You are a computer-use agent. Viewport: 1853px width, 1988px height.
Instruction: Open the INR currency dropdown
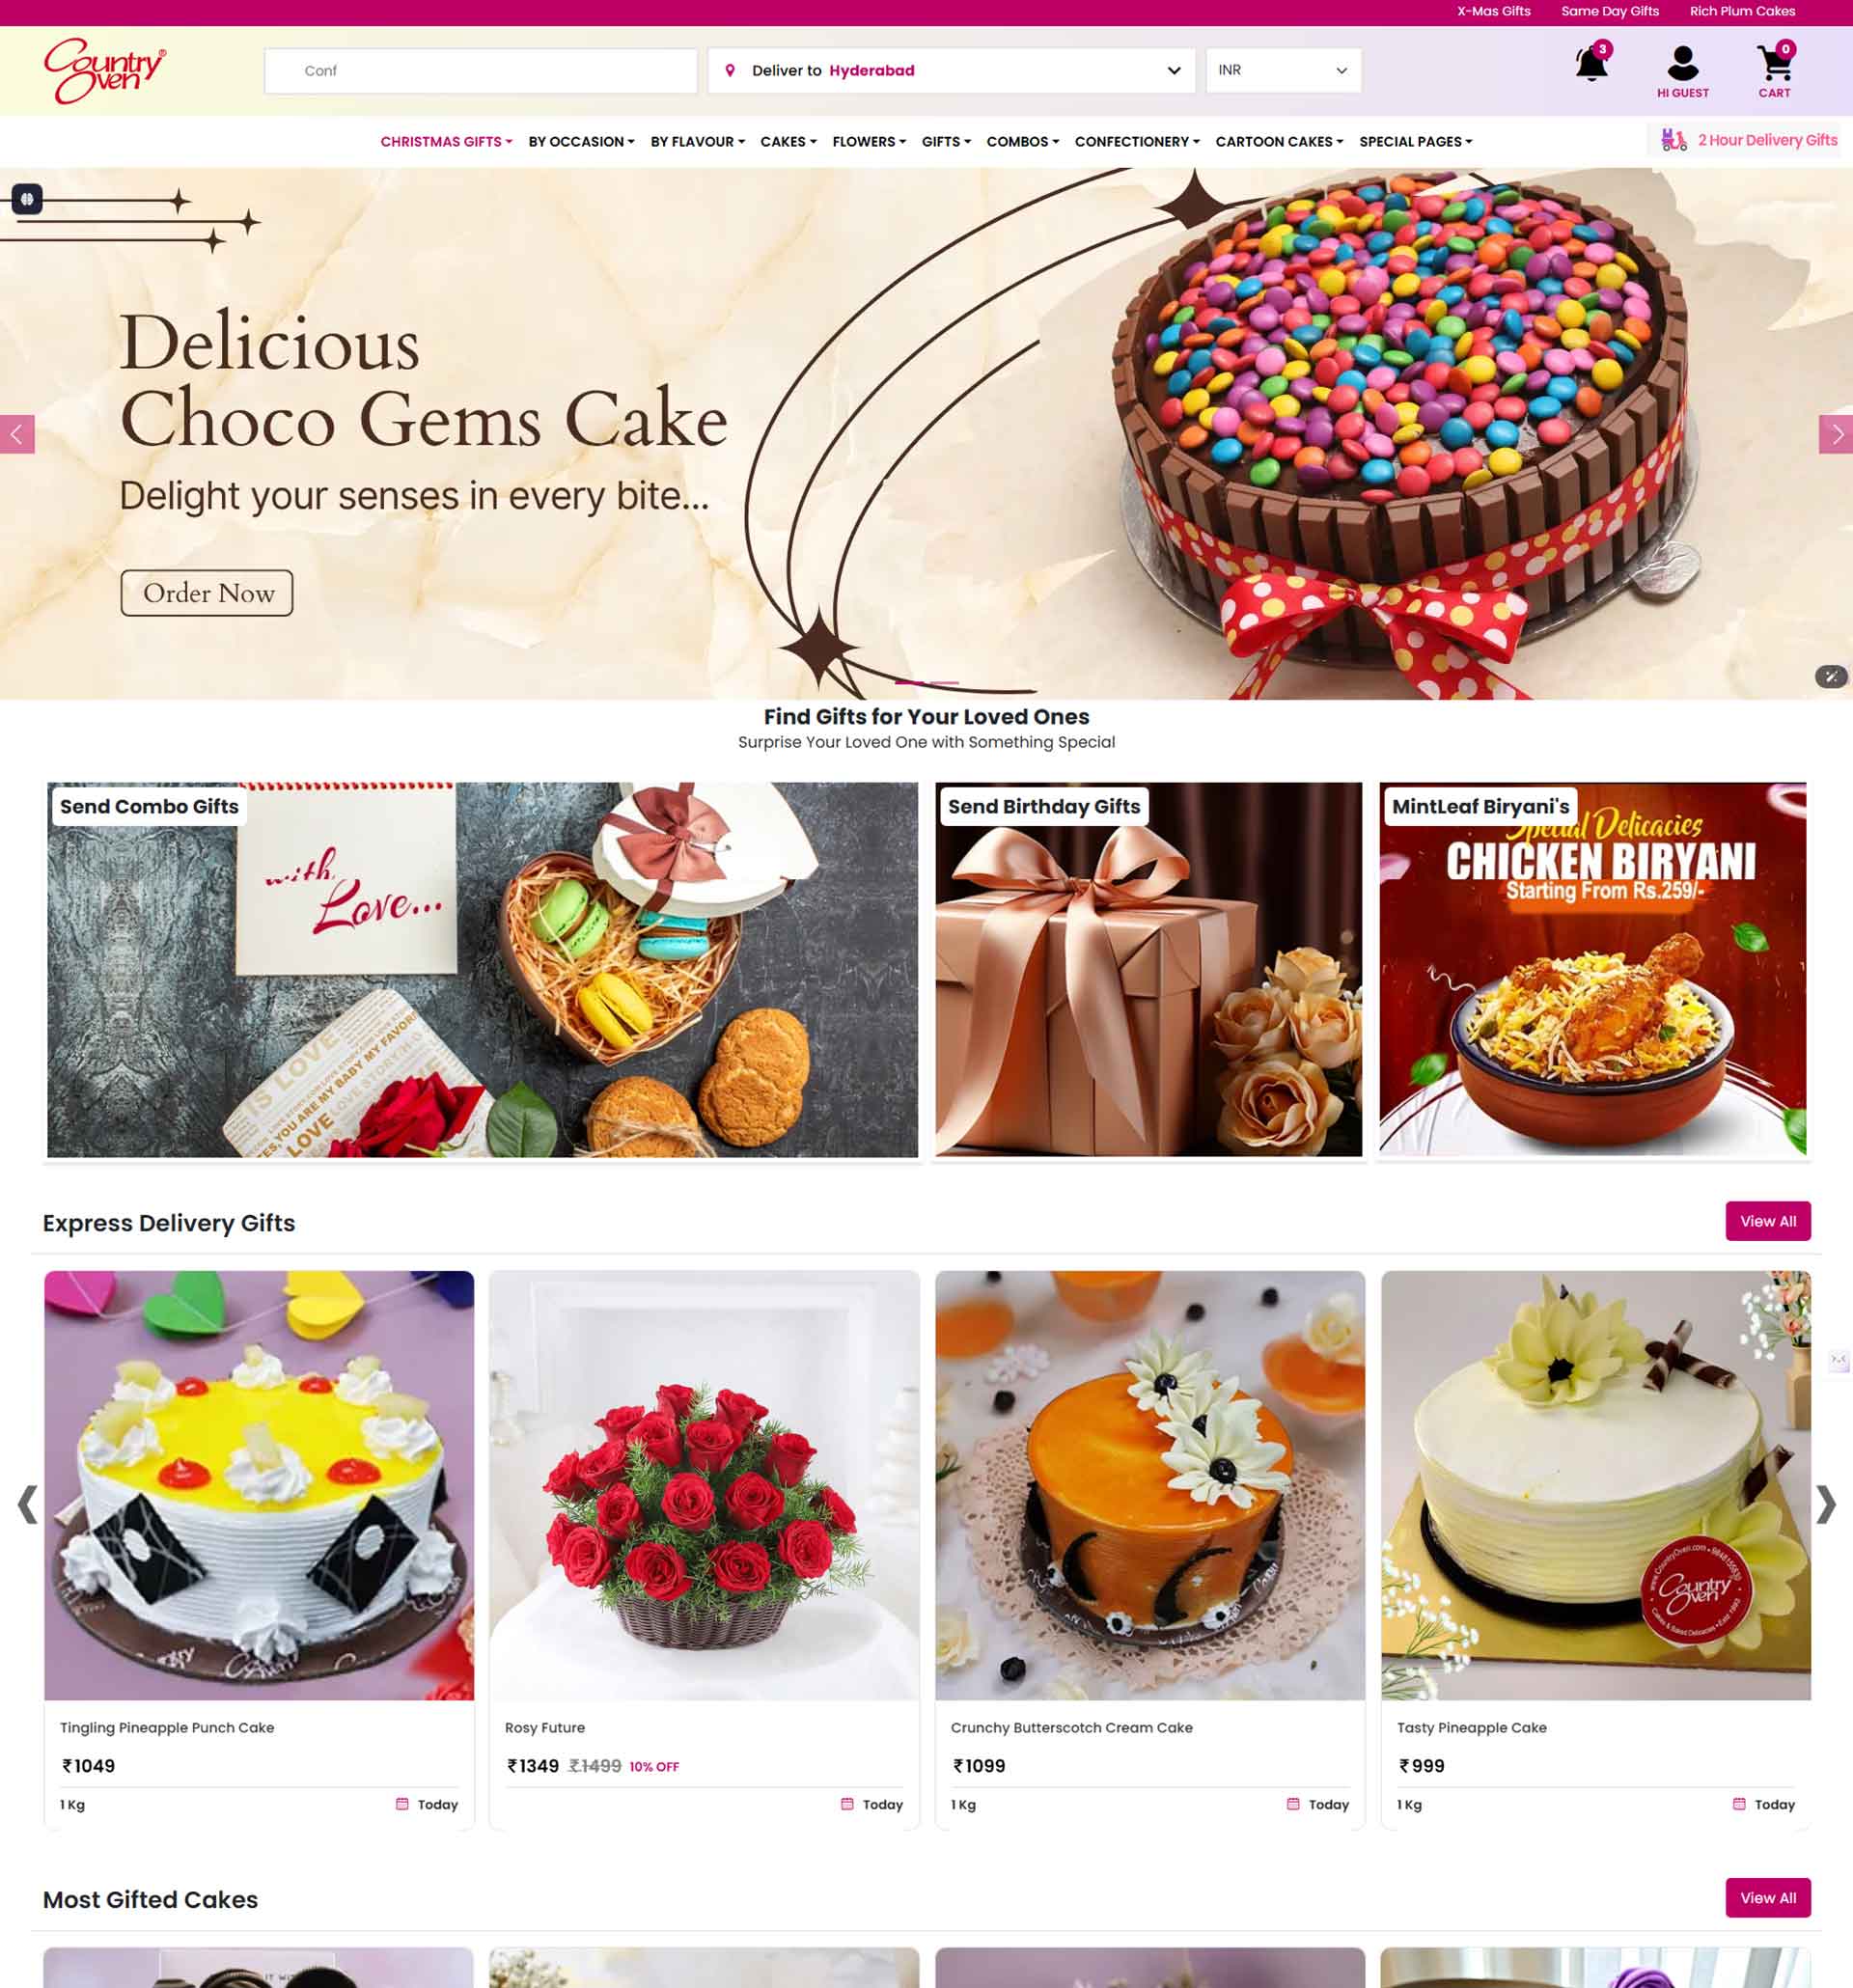[1283, 70]
